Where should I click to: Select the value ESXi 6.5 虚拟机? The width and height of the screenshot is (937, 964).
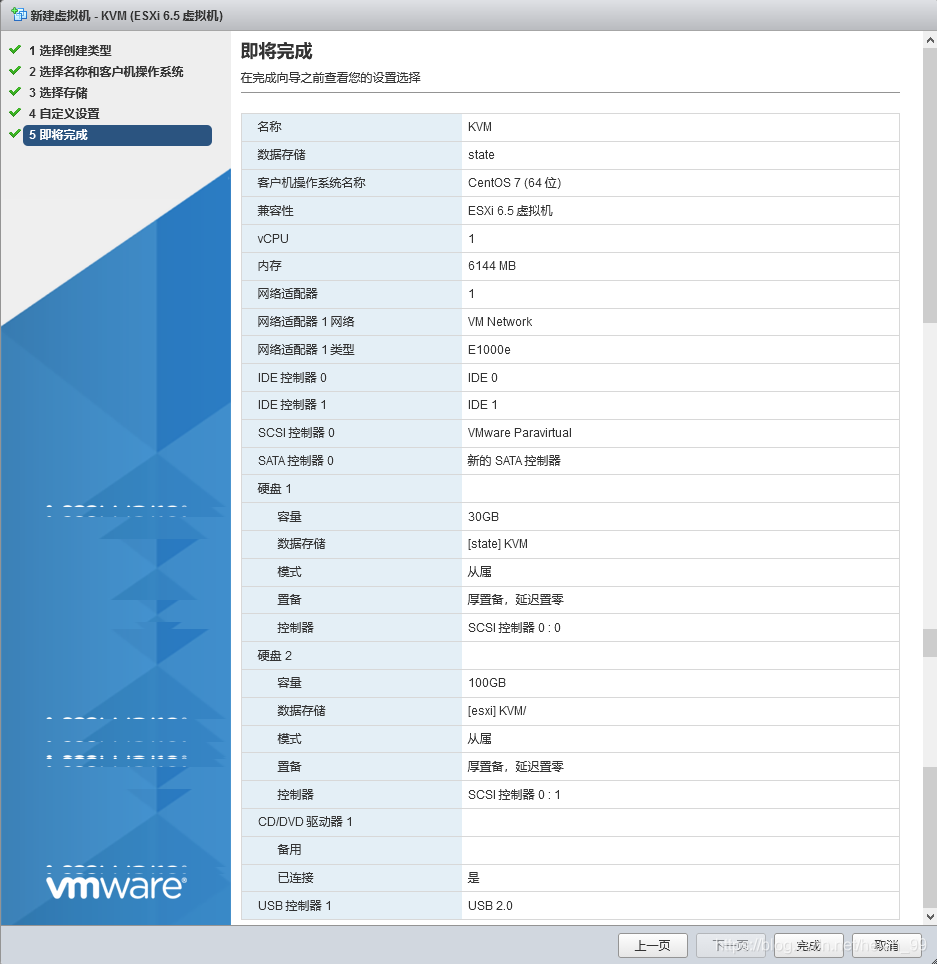[510, 210]
